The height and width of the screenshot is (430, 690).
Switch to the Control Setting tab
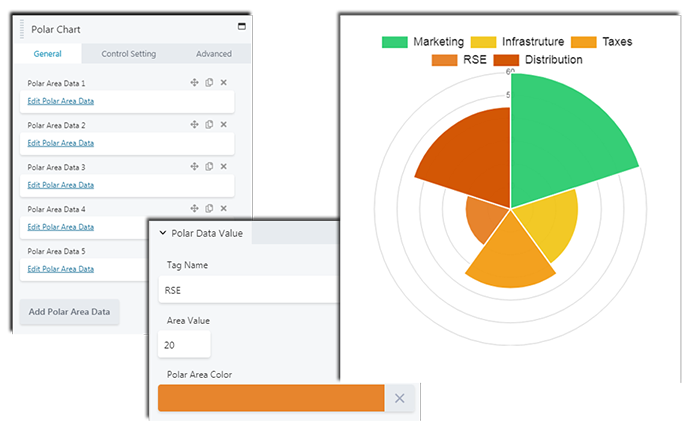(129, 54)
